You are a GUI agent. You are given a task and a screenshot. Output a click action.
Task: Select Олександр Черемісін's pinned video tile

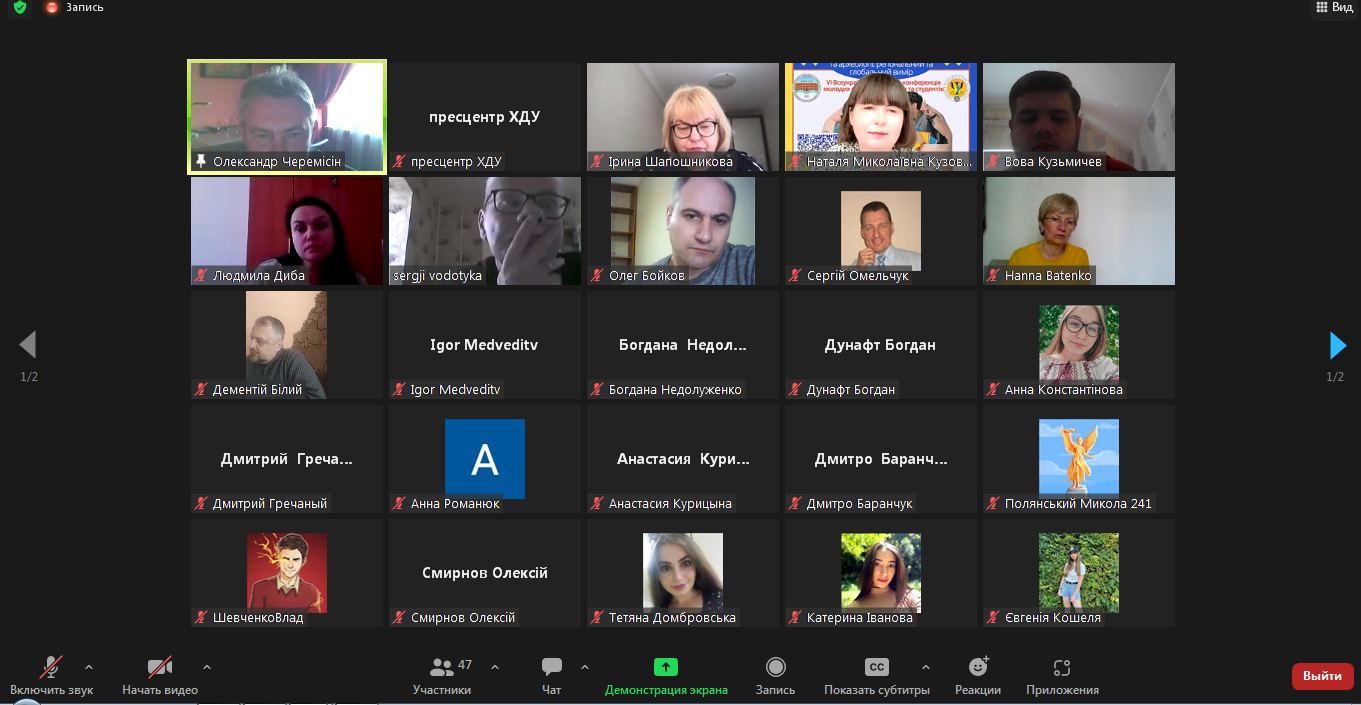(x=287, y=117)
